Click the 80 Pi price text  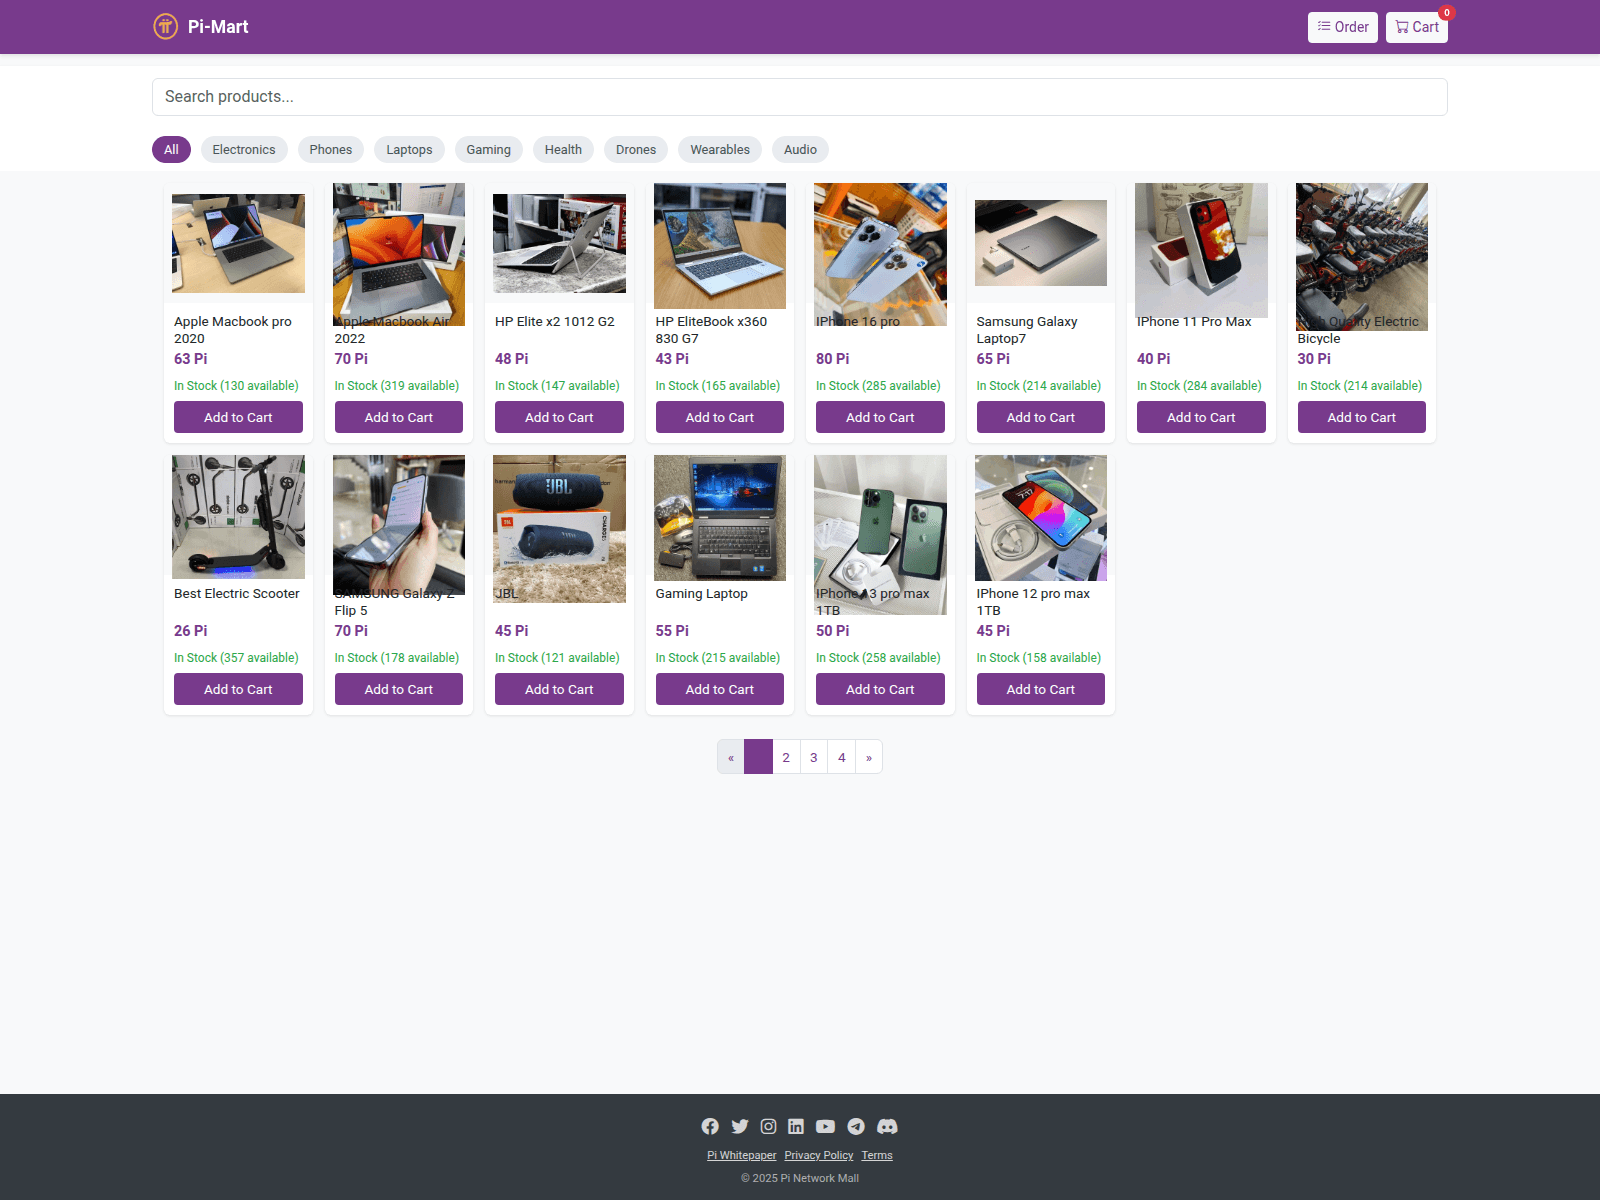tap(833, 359)
